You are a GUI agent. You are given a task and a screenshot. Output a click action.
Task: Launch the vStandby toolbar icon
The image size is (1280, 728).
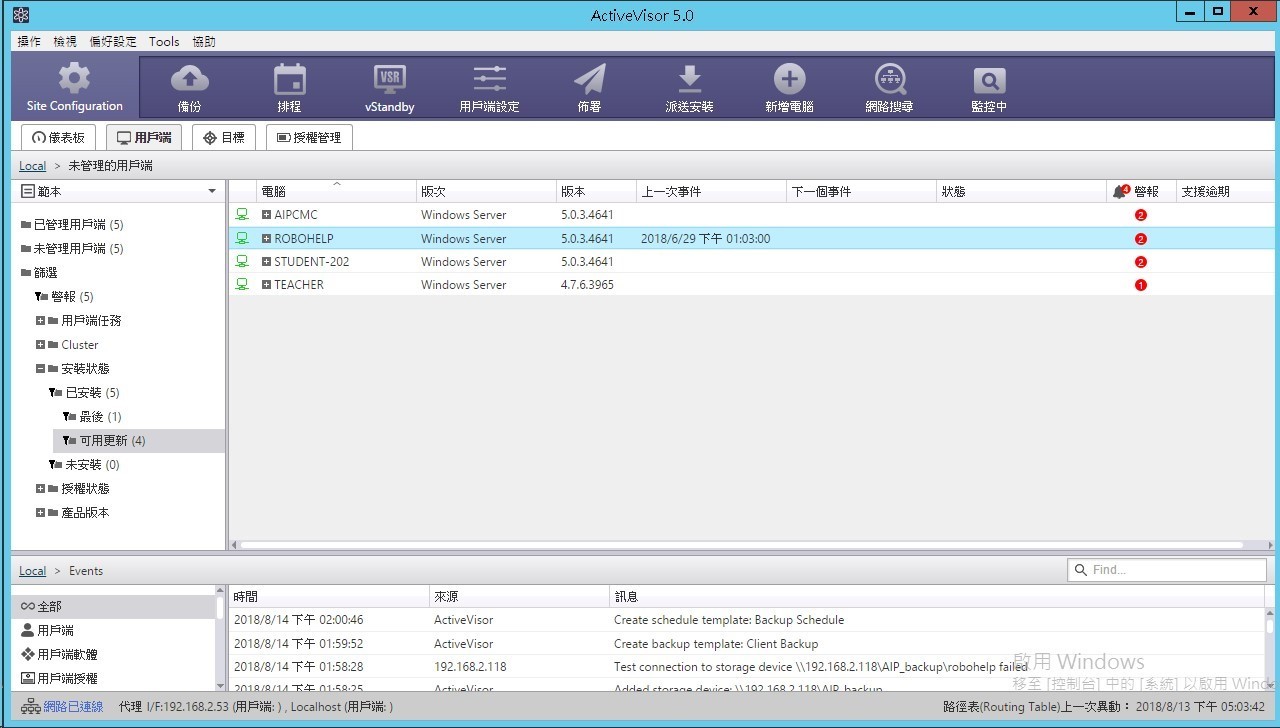point(389,79)
